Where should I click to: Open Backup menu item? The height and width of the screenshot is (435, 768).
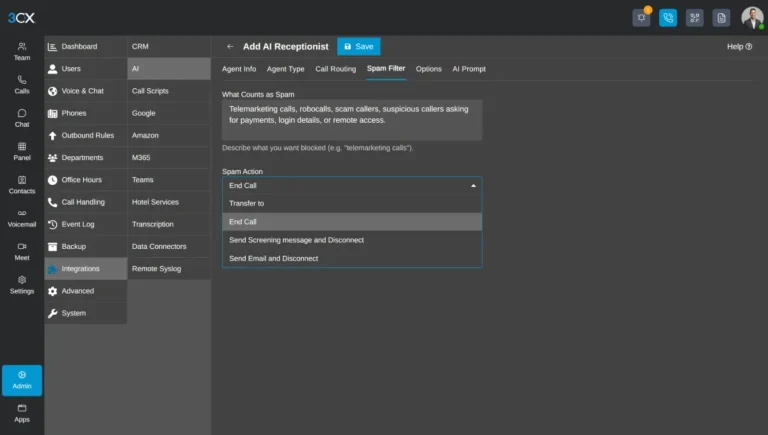[x=86, y=246]
